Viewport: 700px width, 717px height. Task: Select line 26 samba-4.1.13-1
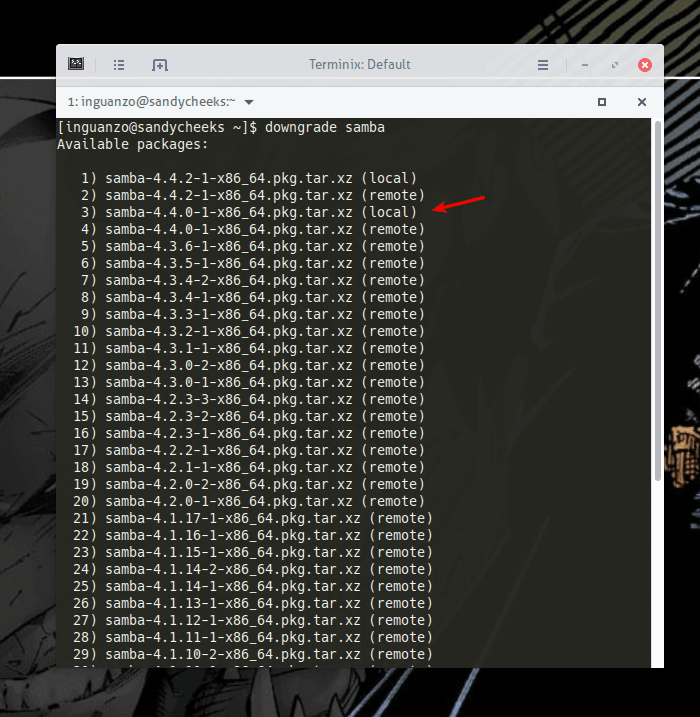tap(253, 604)
